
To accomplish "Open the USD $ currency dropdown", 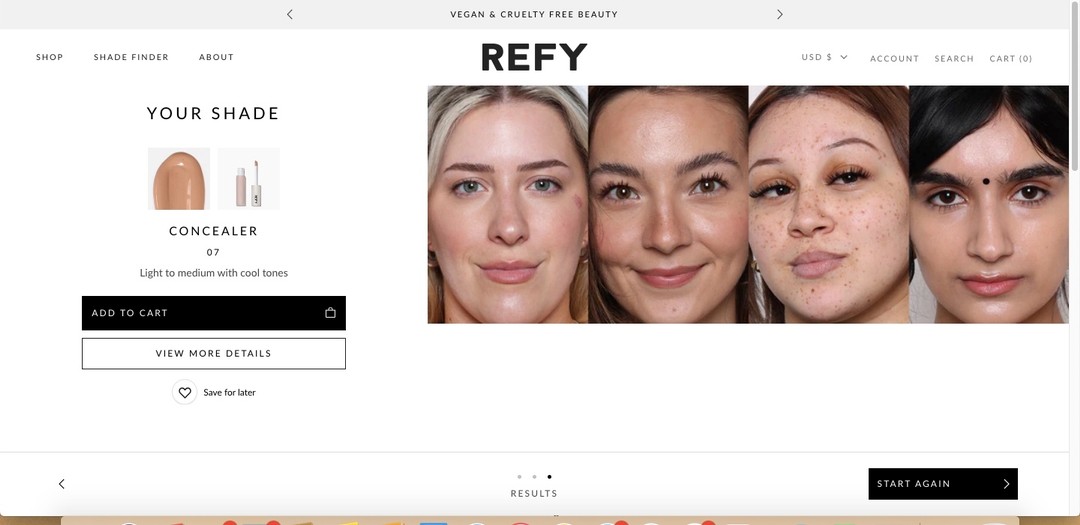I will (824, 57).
